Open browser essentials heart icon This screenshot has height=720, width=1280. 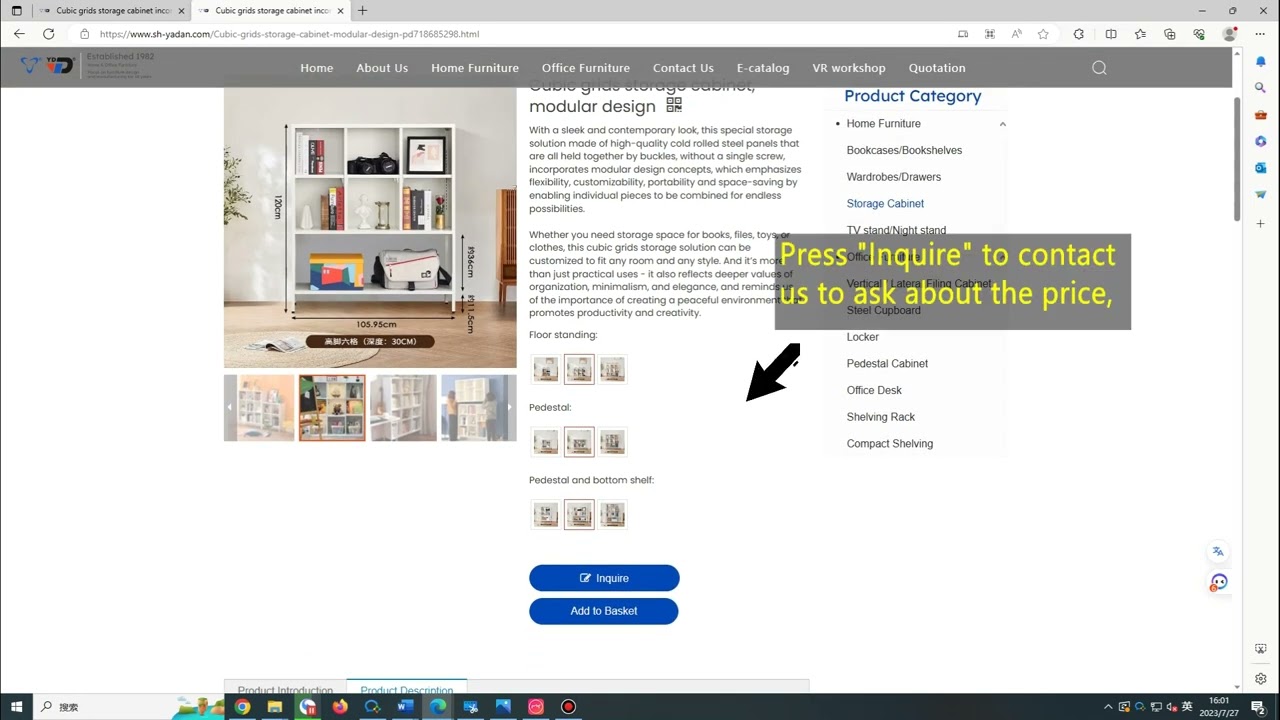tap(1199, 33)
